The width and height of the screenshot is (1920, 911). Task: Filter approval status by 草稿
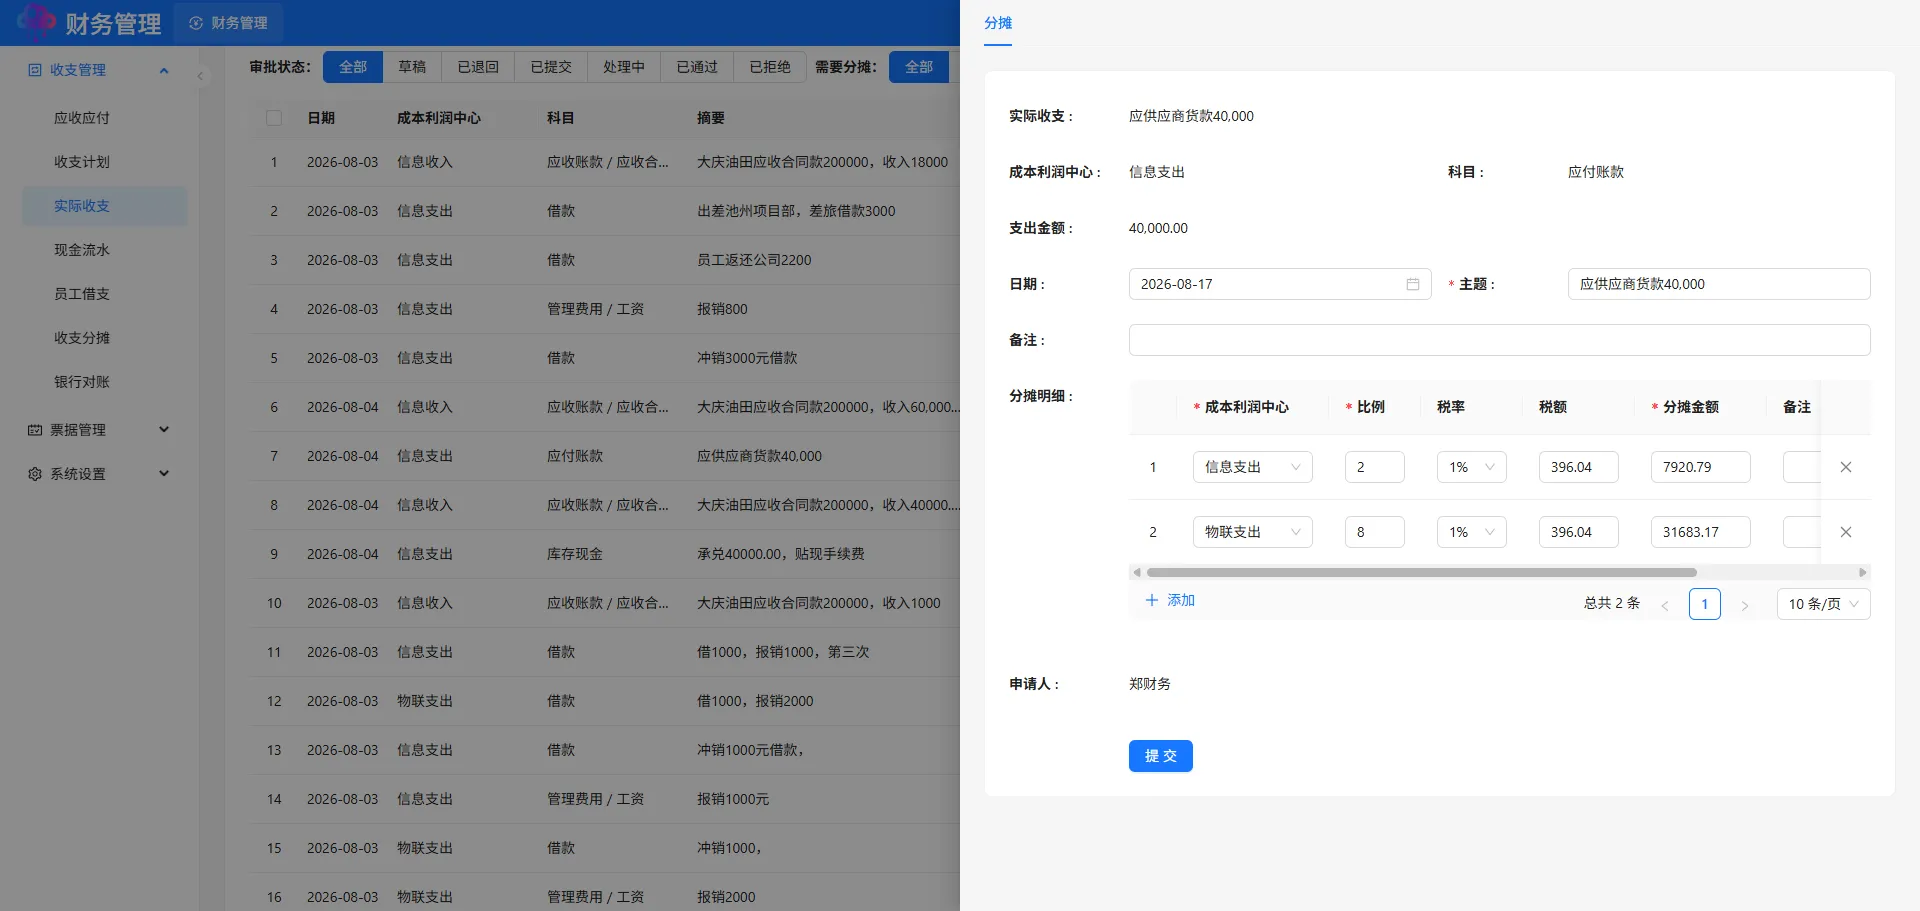tap(412, 67)
